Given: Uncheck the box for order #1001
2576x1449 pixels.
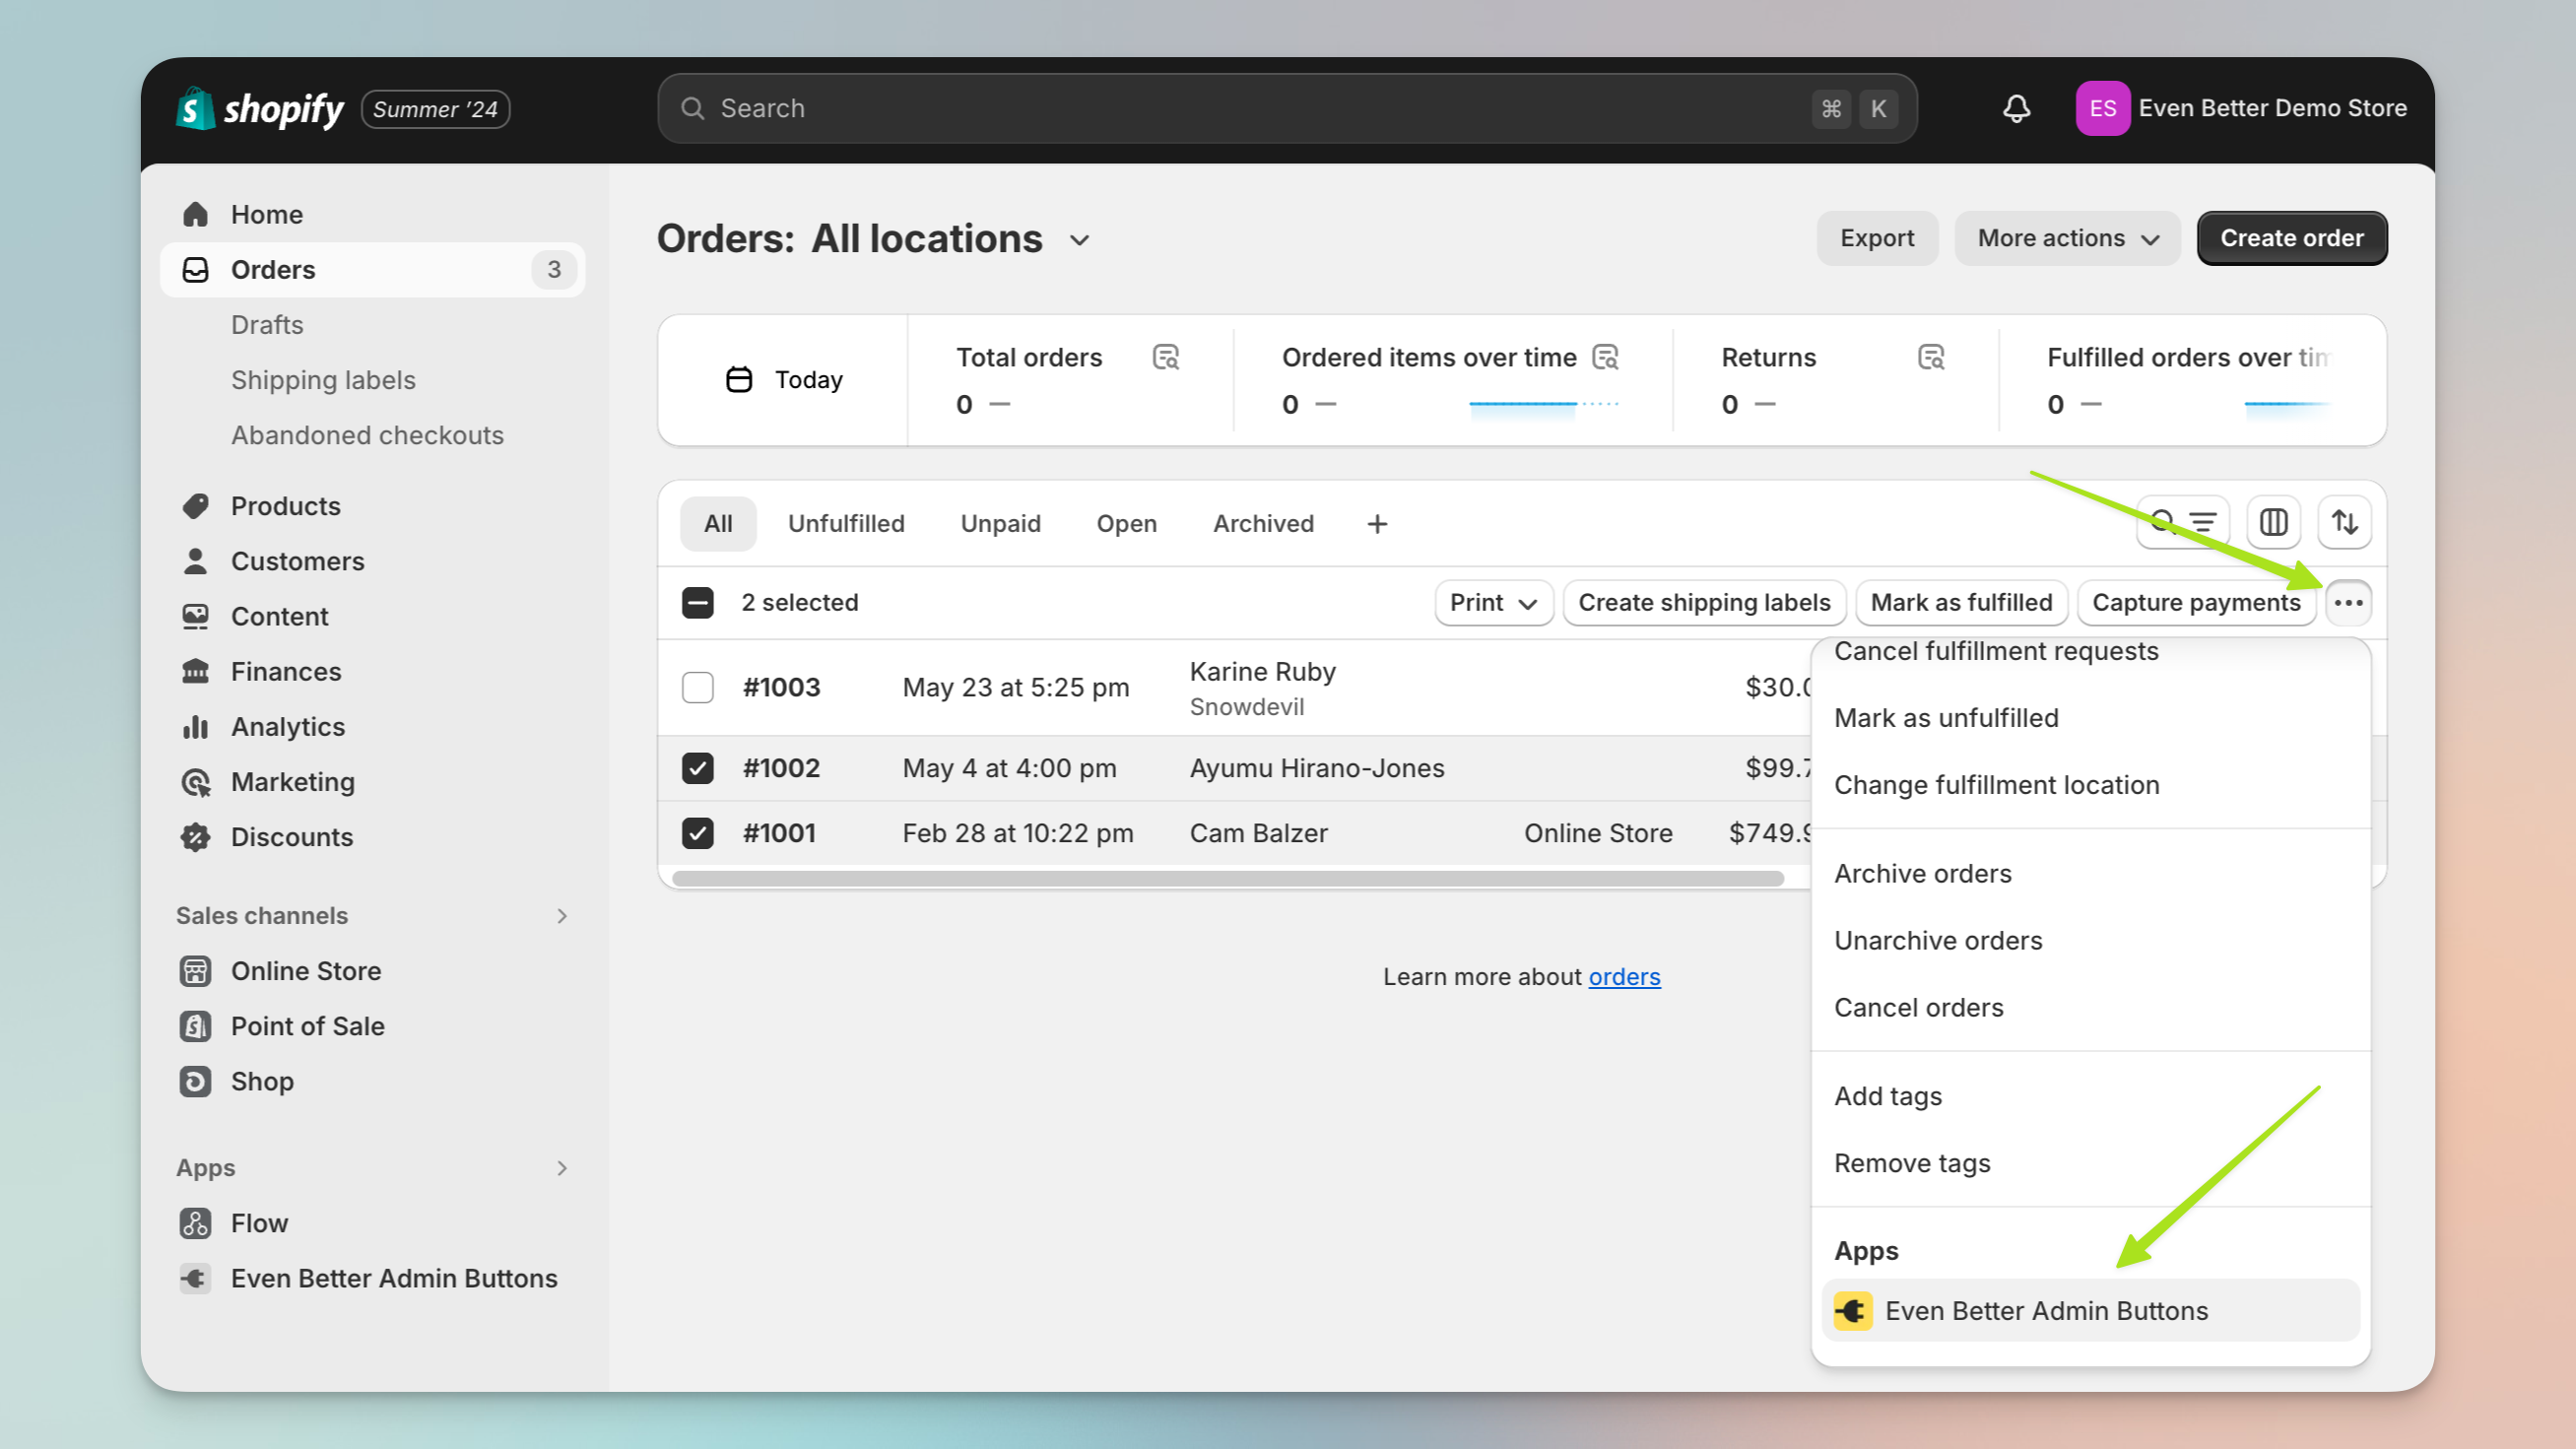Looking at the screenshot, I should [x=697, y=832].
